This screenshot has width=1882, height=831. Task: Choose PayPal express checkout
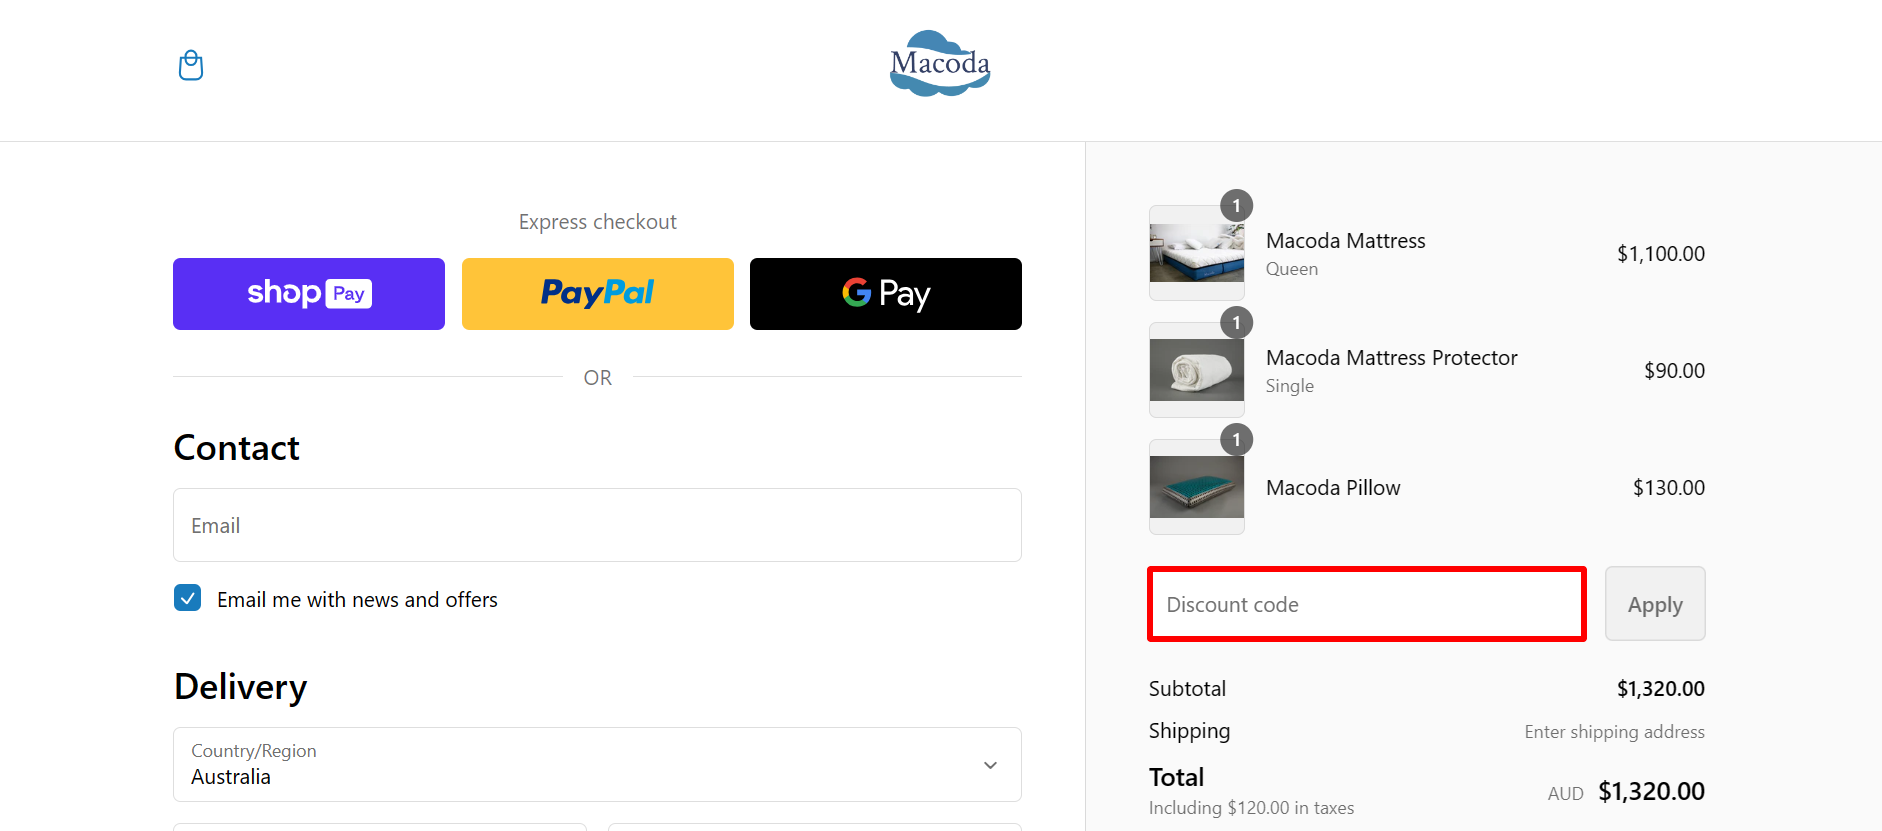[x=598, y=294]
